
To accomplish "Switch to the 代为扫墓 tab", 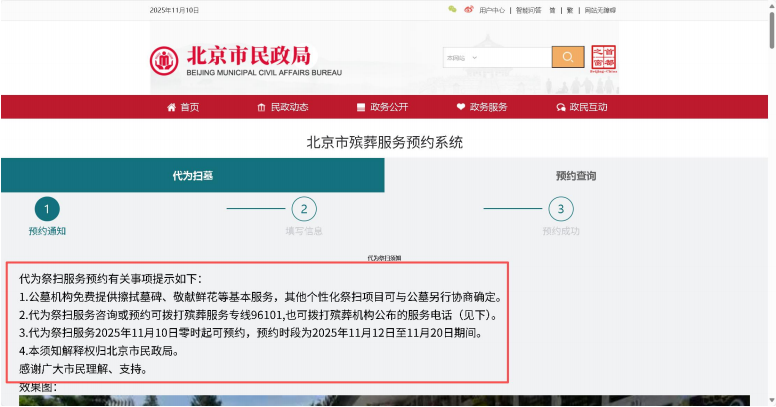I will pyautogui.click(x=192, y=176).
